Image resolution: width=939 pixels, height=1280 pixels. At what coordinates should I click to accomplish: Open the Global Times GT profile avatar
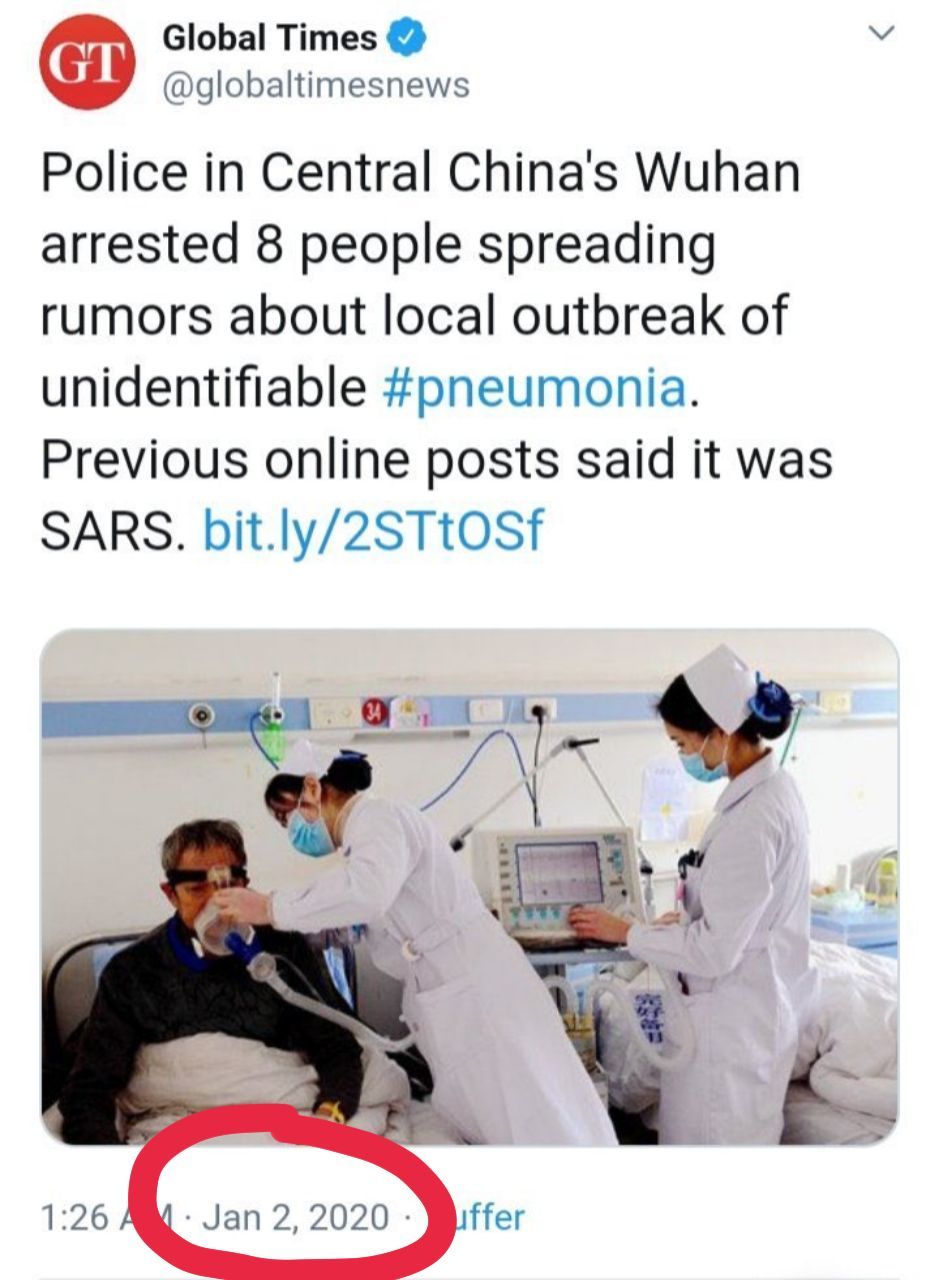click(87, 64)
